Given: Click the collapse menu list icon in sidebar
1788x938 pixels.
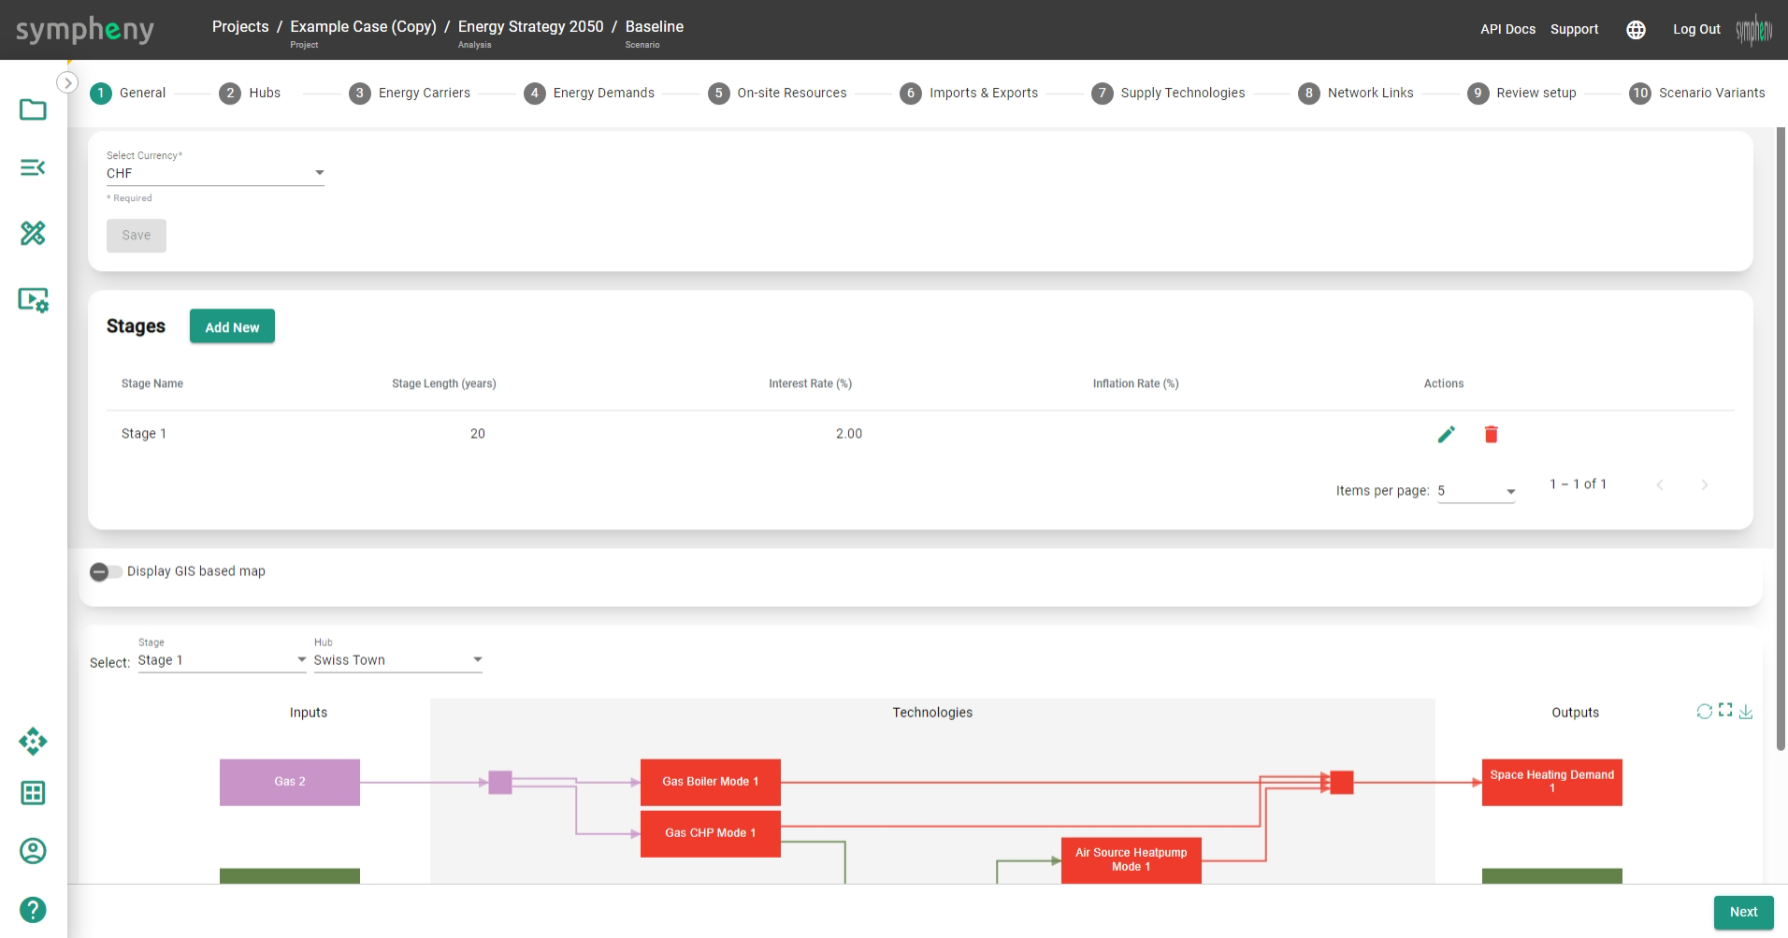Looking at the screenshot, I should tap(33, 167).
